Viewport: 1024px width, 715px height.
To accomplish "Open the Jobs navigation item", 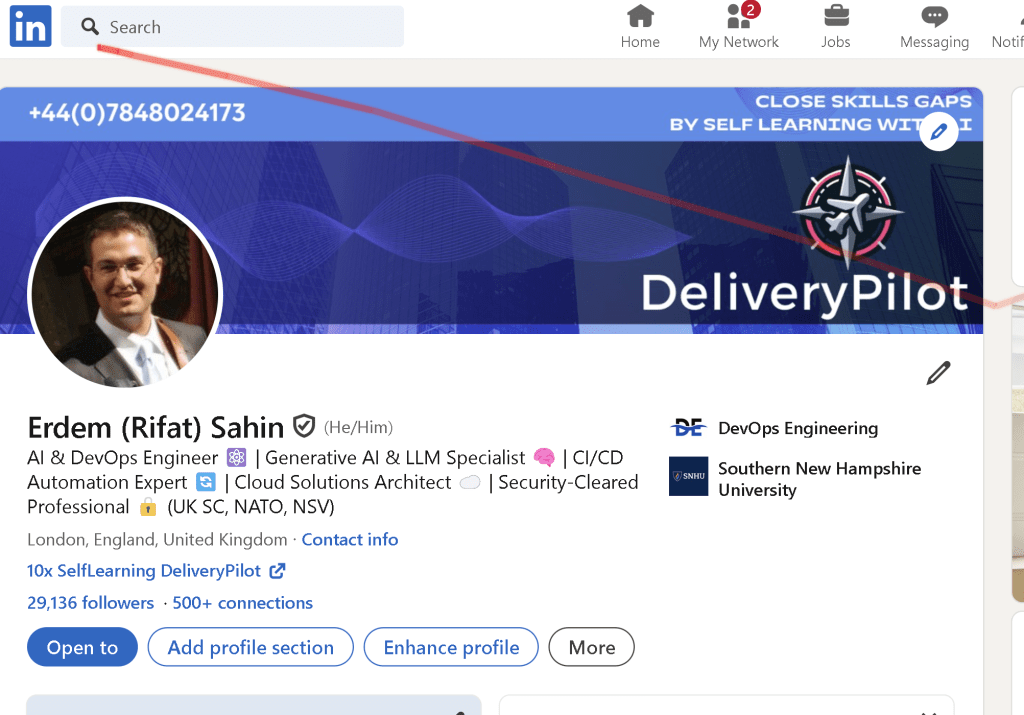I will [x=836, y=27].
